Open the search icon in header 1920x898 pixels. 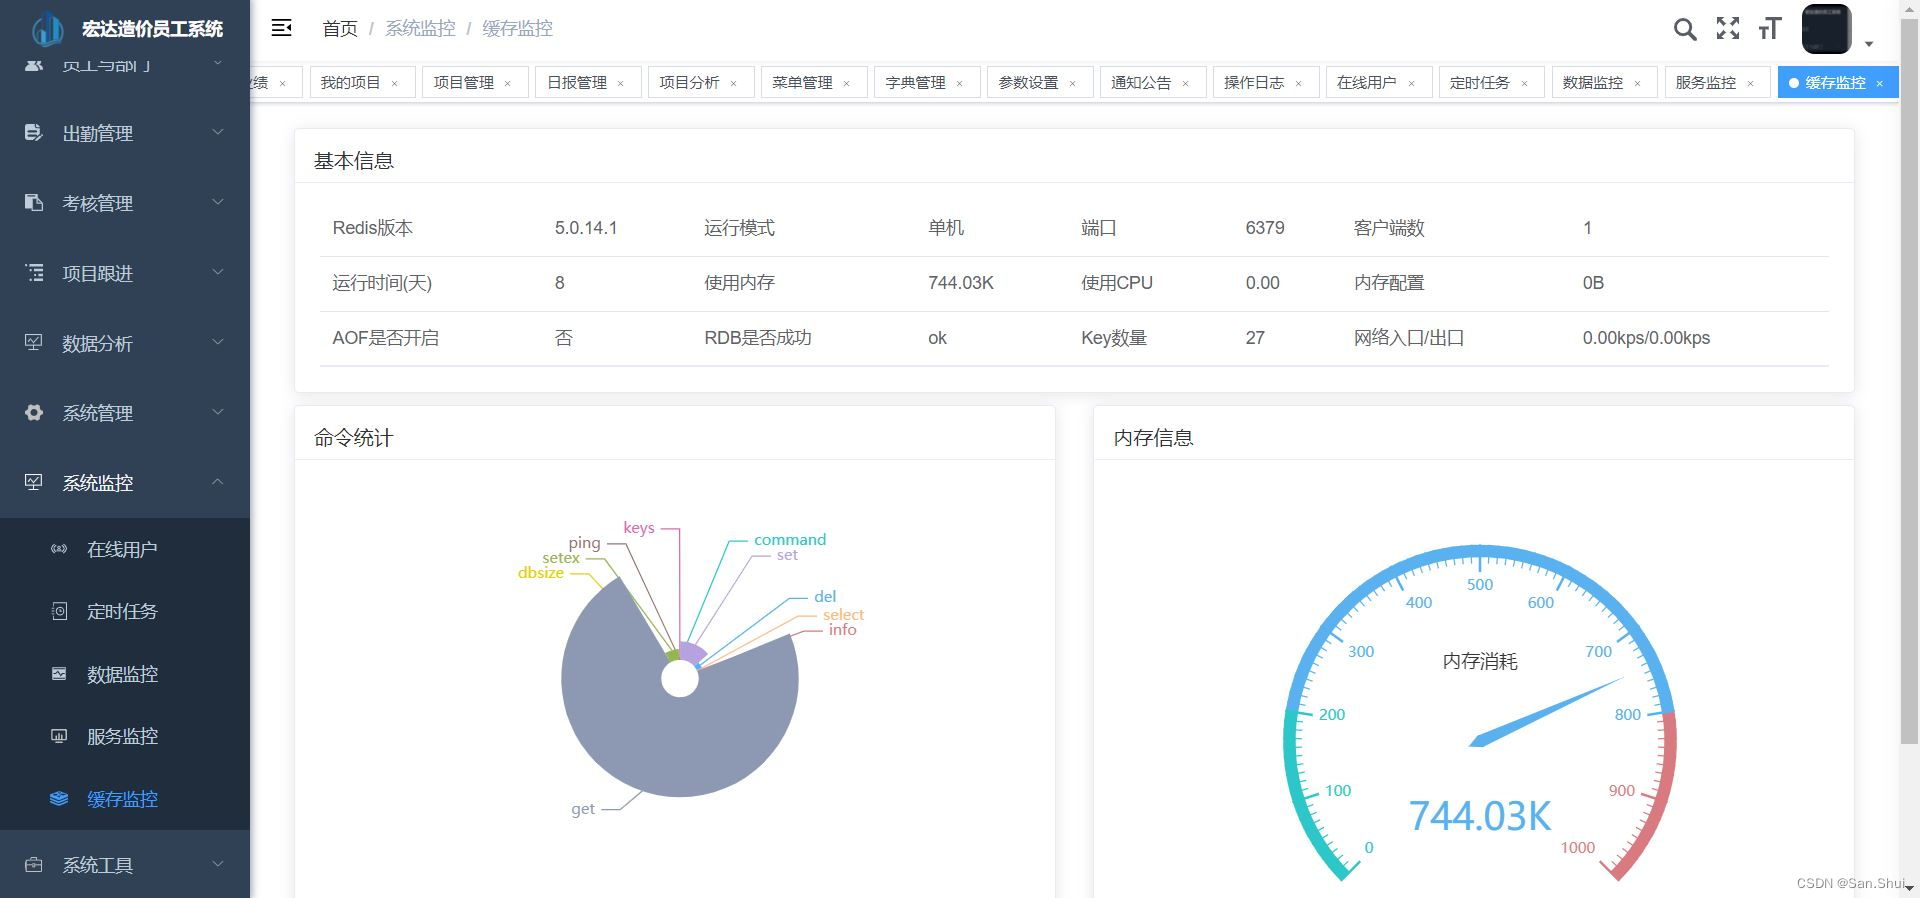[x=1685, y=29]
